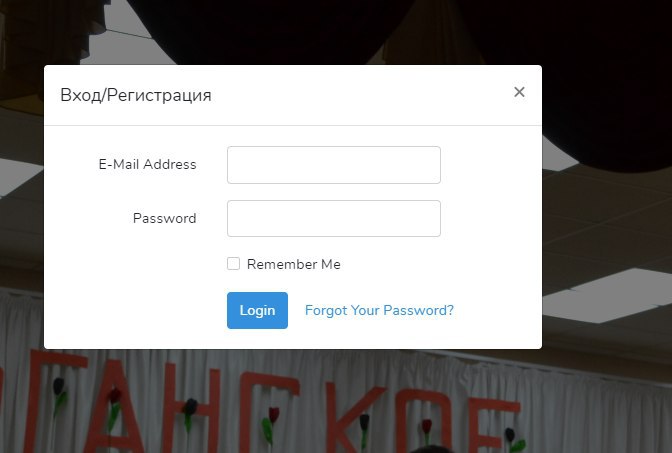Open the Forgot Your Password? link
This screenshot has height=453, width=672.
379,310
